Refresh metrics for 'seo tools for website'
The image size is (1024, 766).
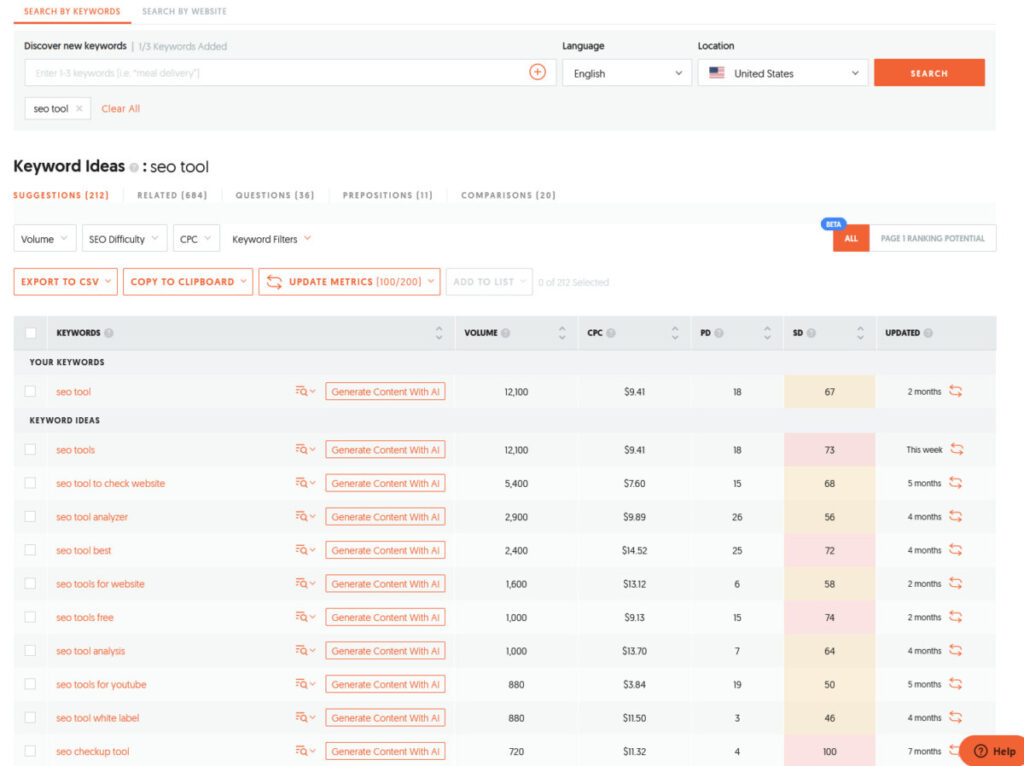click(955, 583)
